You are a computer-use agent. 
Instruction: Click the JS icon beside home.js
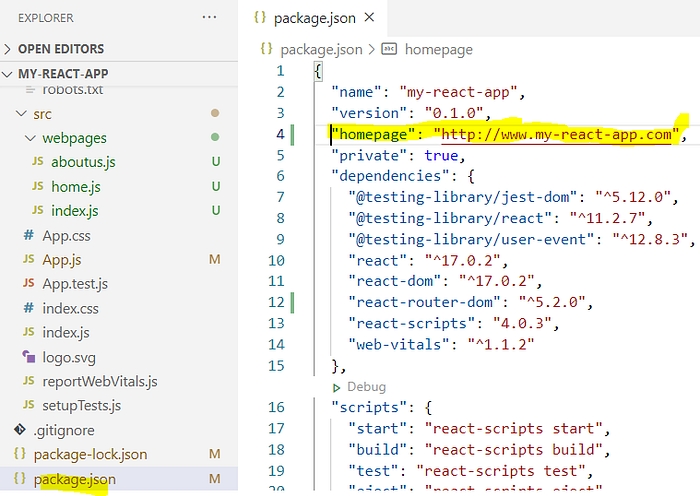(x=38, y=186)
